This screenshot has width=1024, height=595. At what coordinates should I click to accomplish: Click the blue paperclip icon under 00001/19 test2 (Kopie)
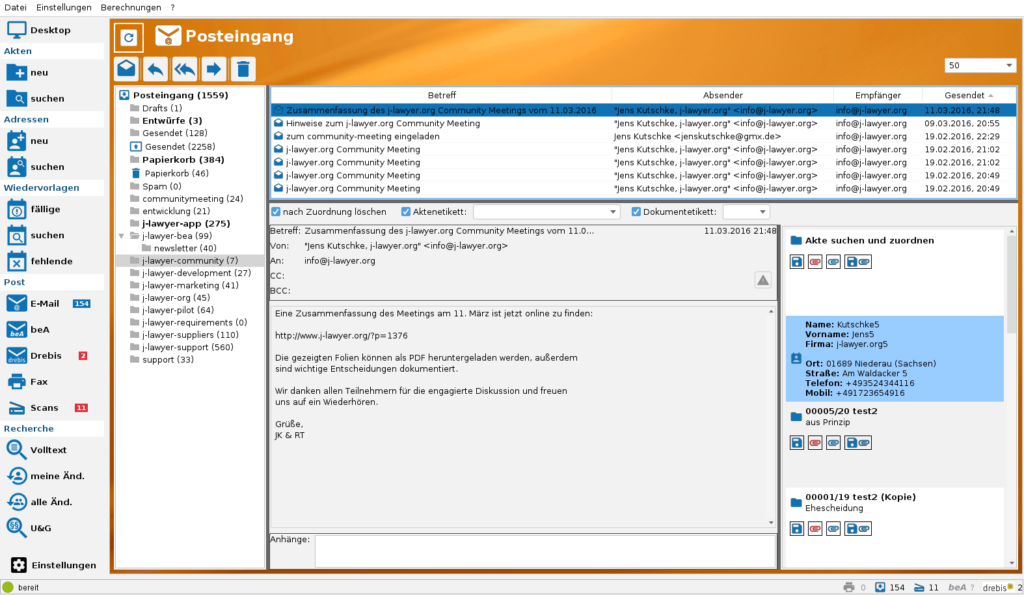(x=833, y=528)
